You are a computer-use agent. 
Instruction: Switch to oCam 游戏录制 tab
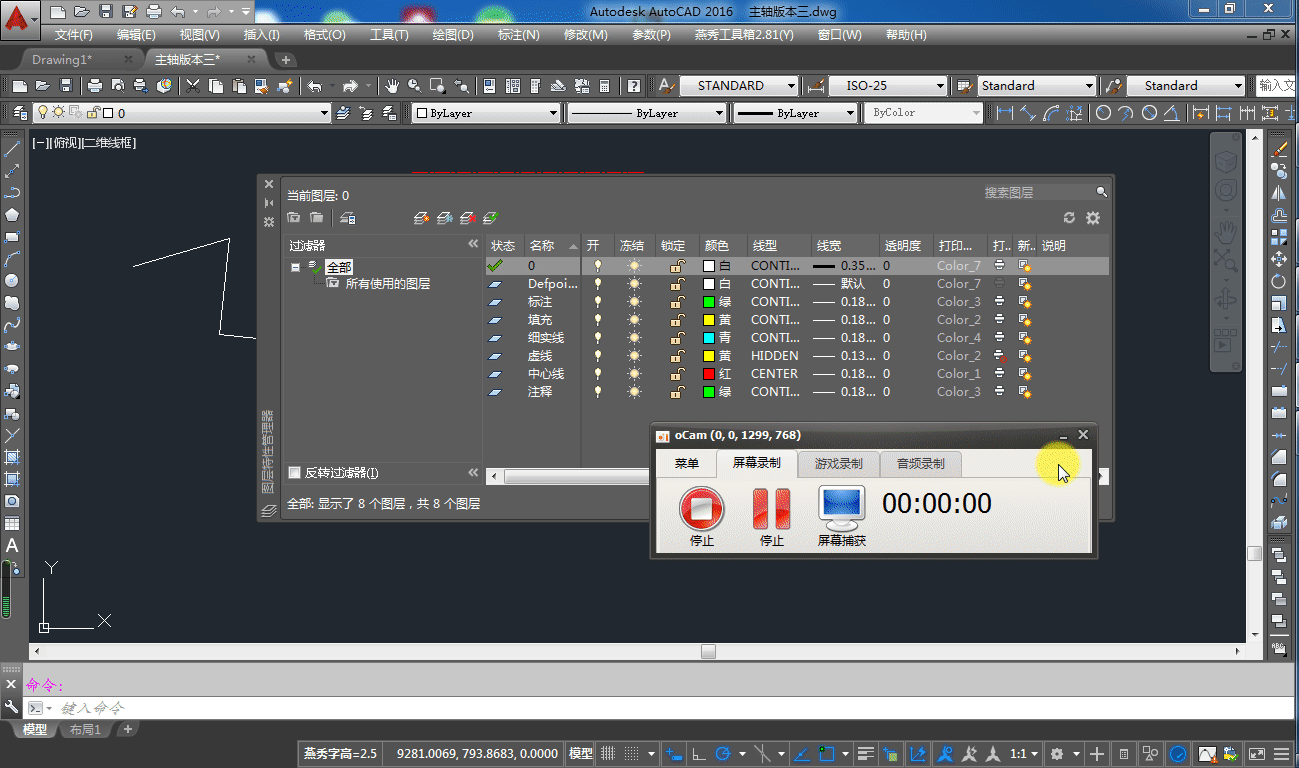pyautogui.click(x=838, y=464)
